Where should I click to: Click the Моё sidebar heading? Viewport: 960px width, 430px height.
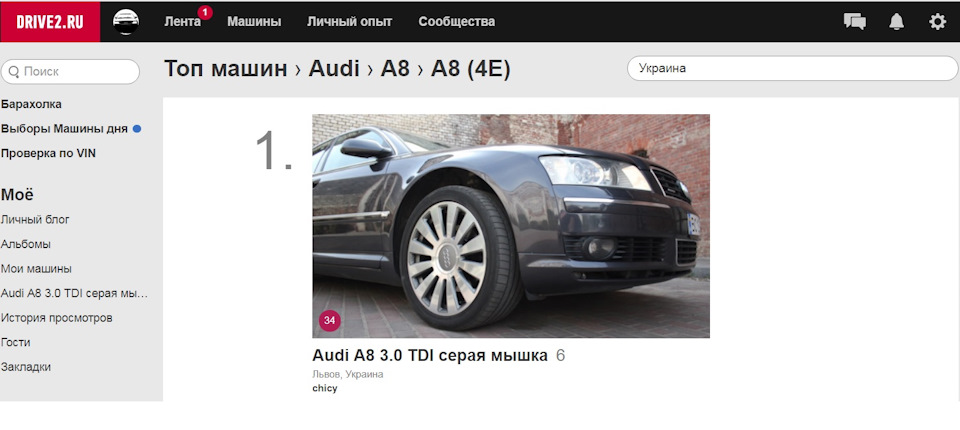coord(17,195)
